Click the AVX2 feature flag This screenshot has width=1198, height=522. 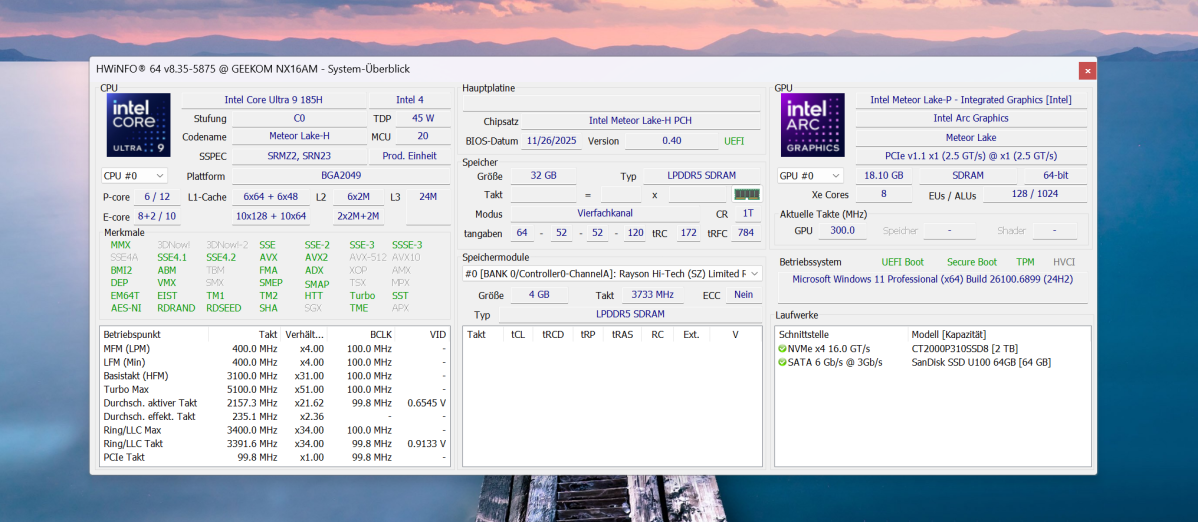[316, 258]
